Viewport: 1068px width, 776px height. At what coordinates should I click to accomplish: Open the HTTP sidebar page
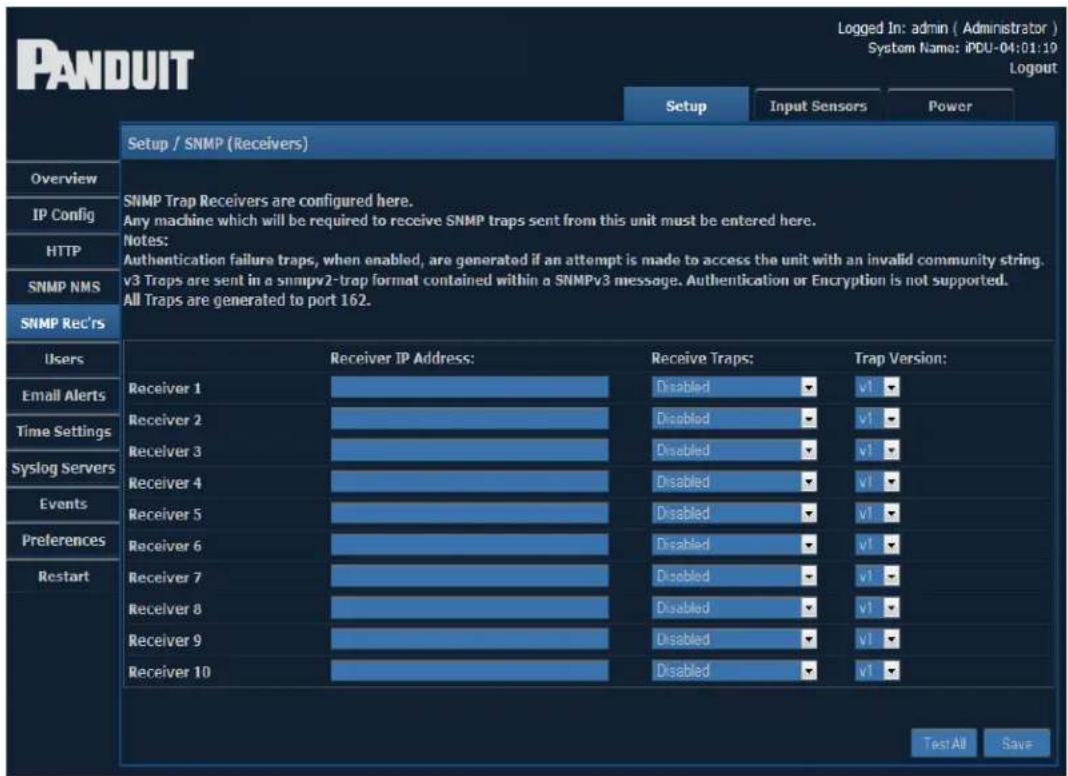63,251
